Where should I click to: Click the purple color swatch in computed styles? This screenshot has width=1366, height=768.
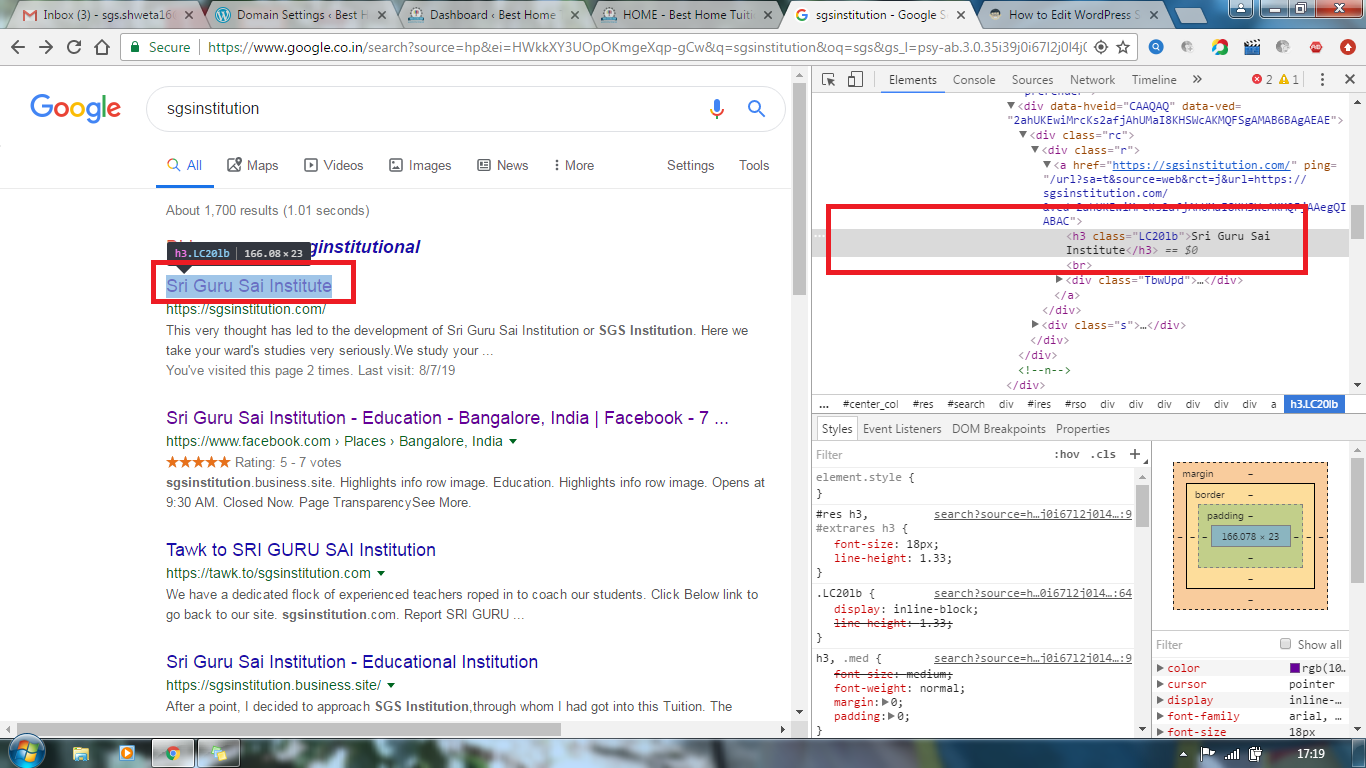coord(1294,668)
